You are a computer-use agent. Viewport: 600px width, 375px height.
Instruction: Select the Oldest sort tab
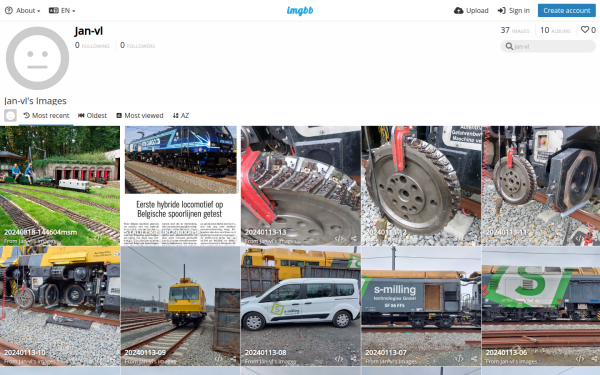pos(92,116)
